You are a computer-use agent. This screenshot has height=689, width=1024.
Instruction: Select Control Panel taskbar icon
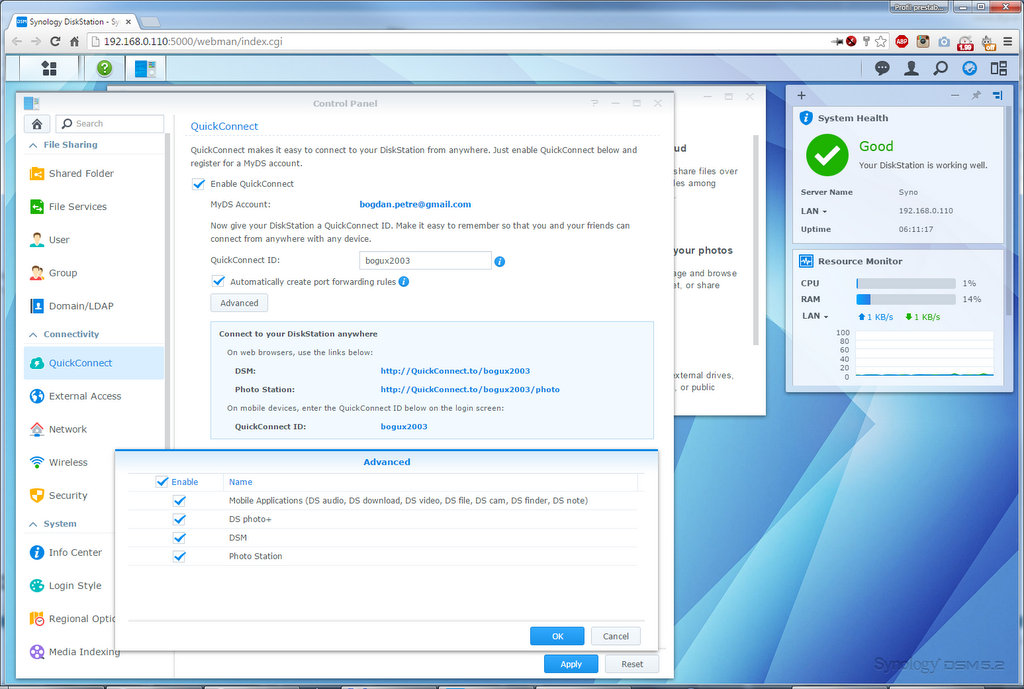click(x=145, y=68)
